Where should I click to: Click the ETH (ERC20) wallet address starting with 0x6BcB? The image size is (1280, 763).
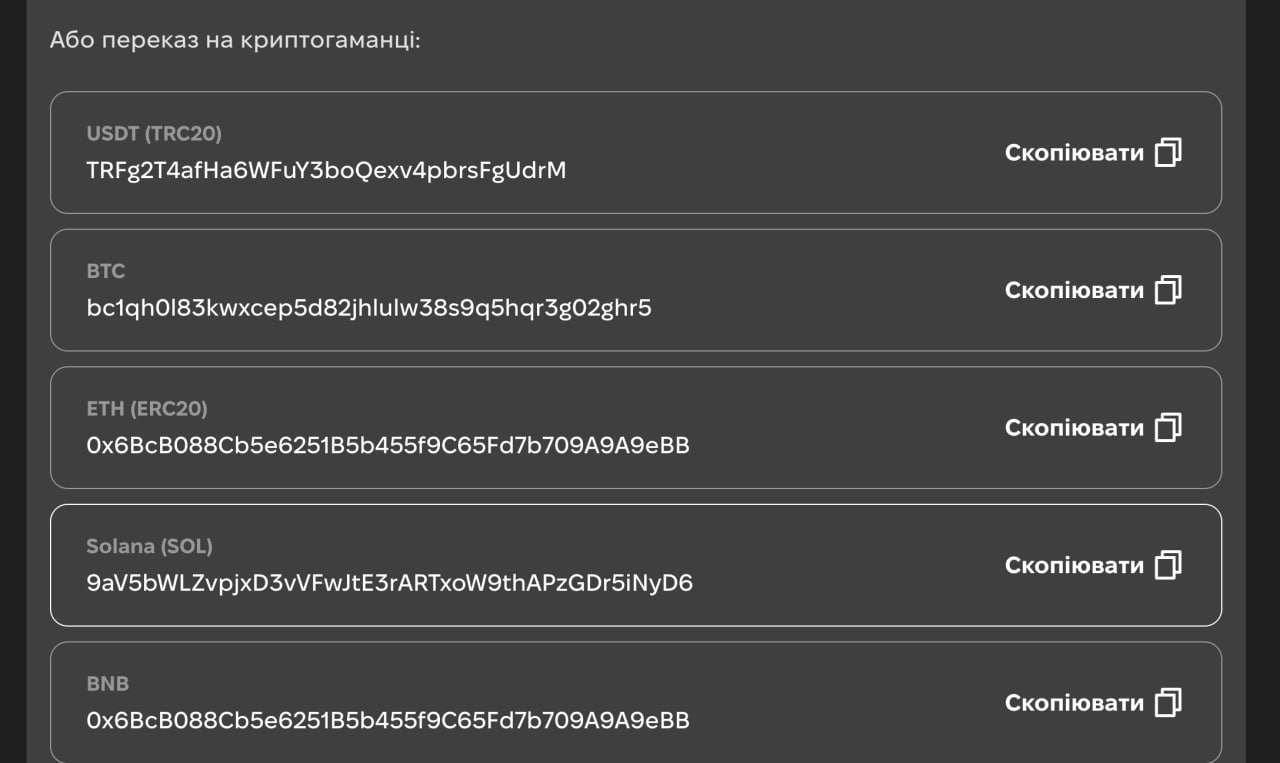click(x=388, y=445)
